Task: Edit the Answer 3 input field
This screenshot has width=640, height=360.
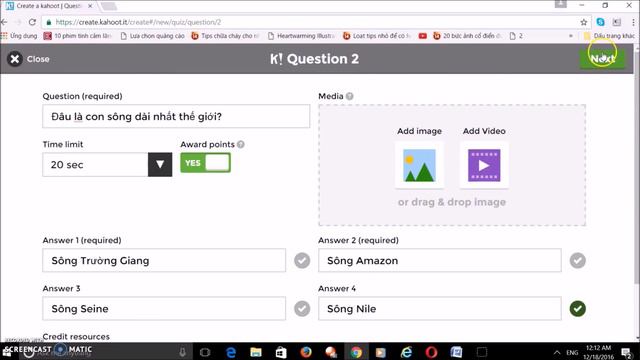Action: click(164, 309)
